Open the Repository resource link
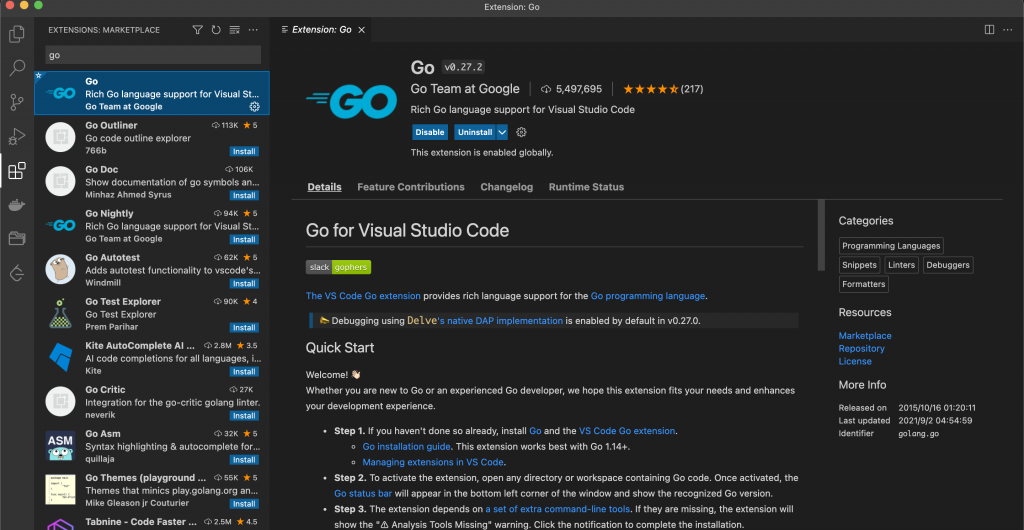1024x530 pixels. coord(861,349)
